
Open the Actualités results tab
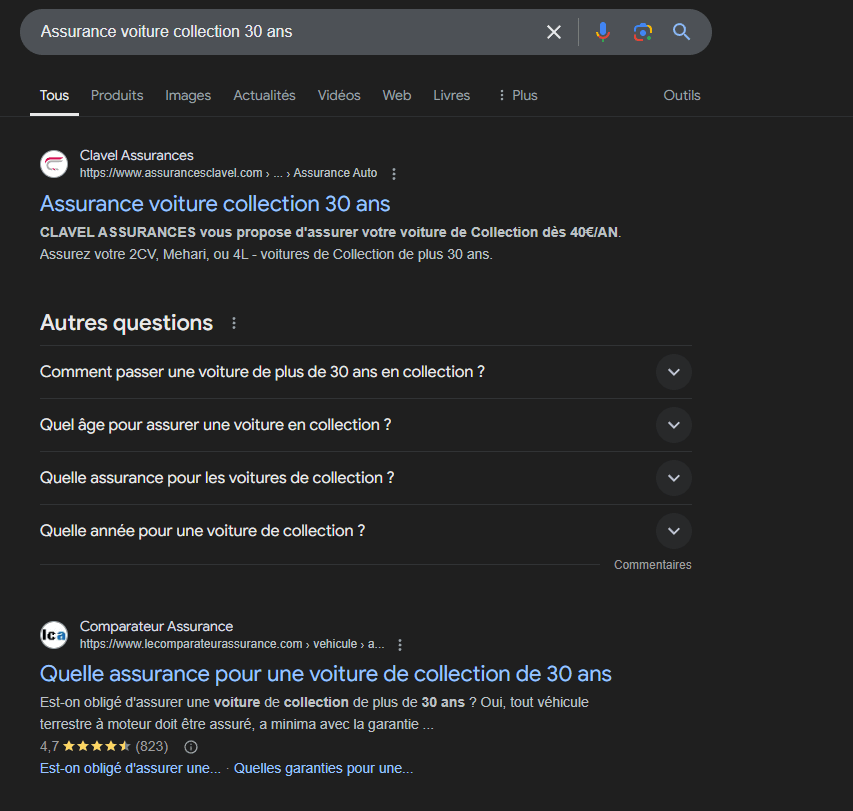[x=263, y=95]
